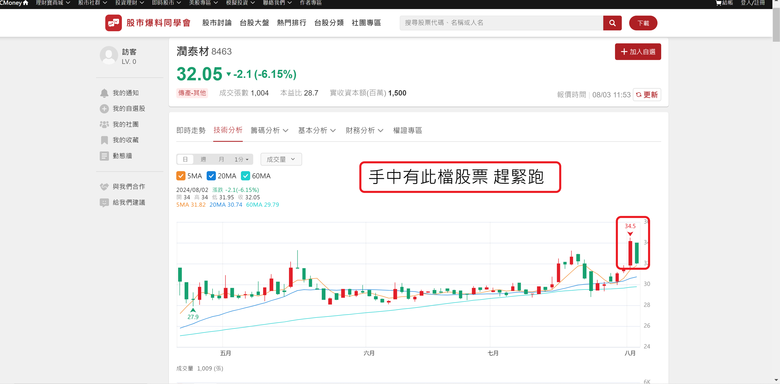The width and height of the screenshot is (780, 384).
Task: Open 我的自選股 plus icon
Action: point(104,108)
